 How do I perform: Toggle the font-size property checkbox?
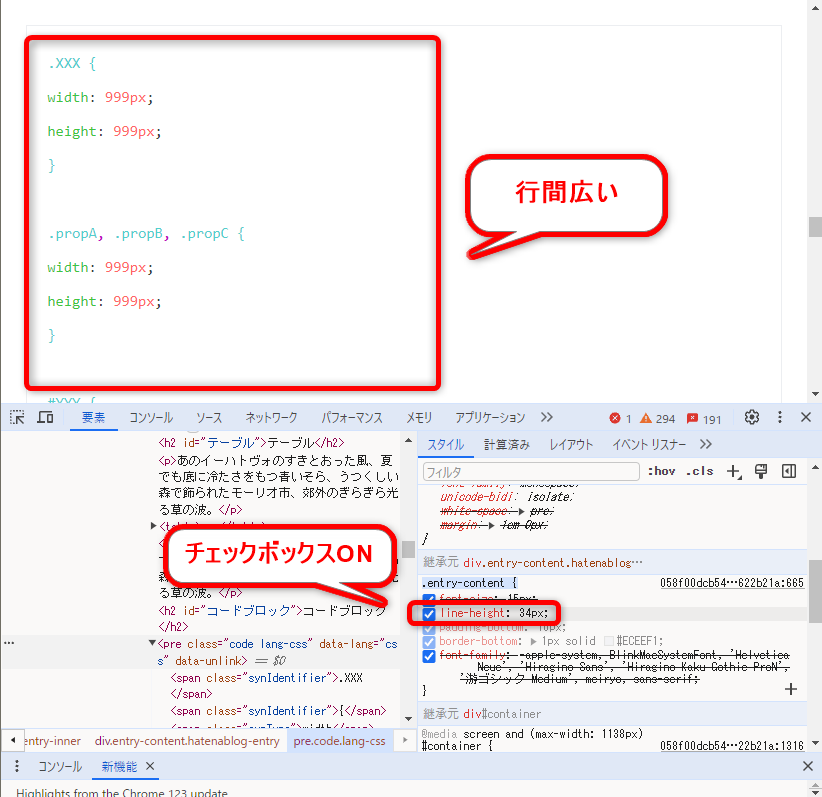pos(429,598)
